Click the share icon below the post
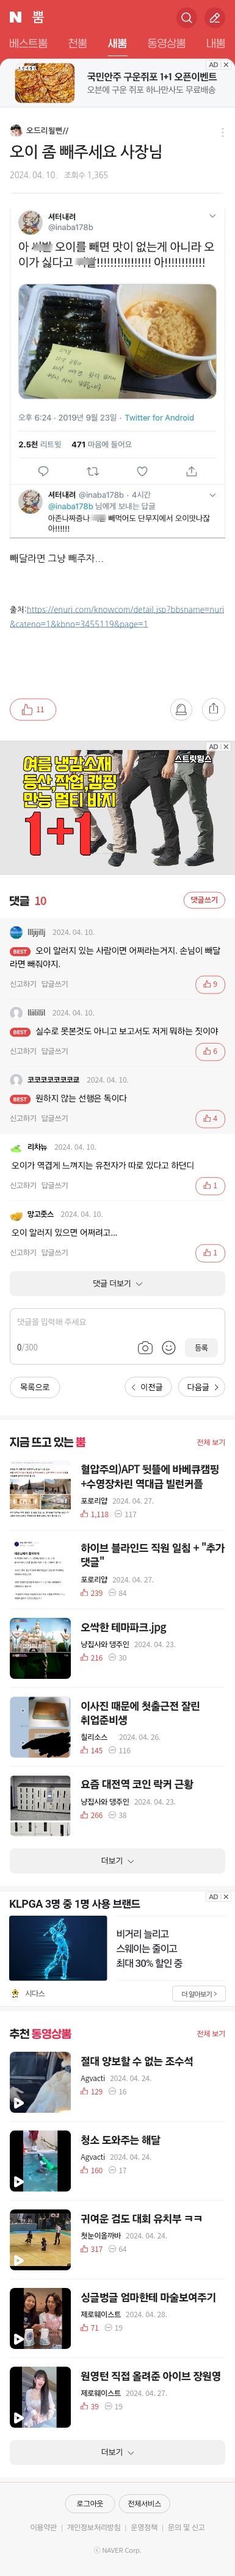The height and width of the screenshot is (2576, 235). coord(213,709)
